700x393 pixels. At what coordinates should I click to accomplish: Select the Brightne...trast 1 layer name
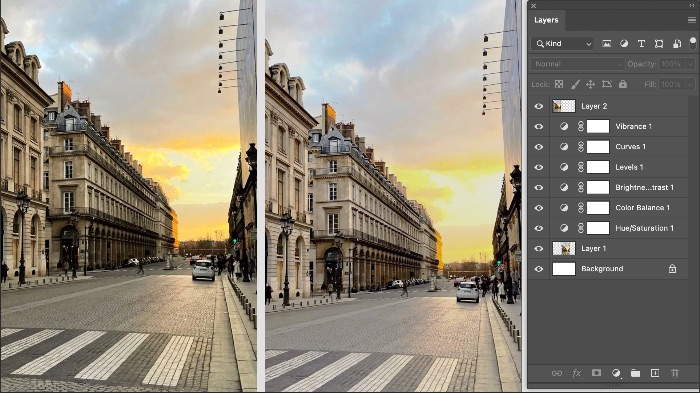645,188
